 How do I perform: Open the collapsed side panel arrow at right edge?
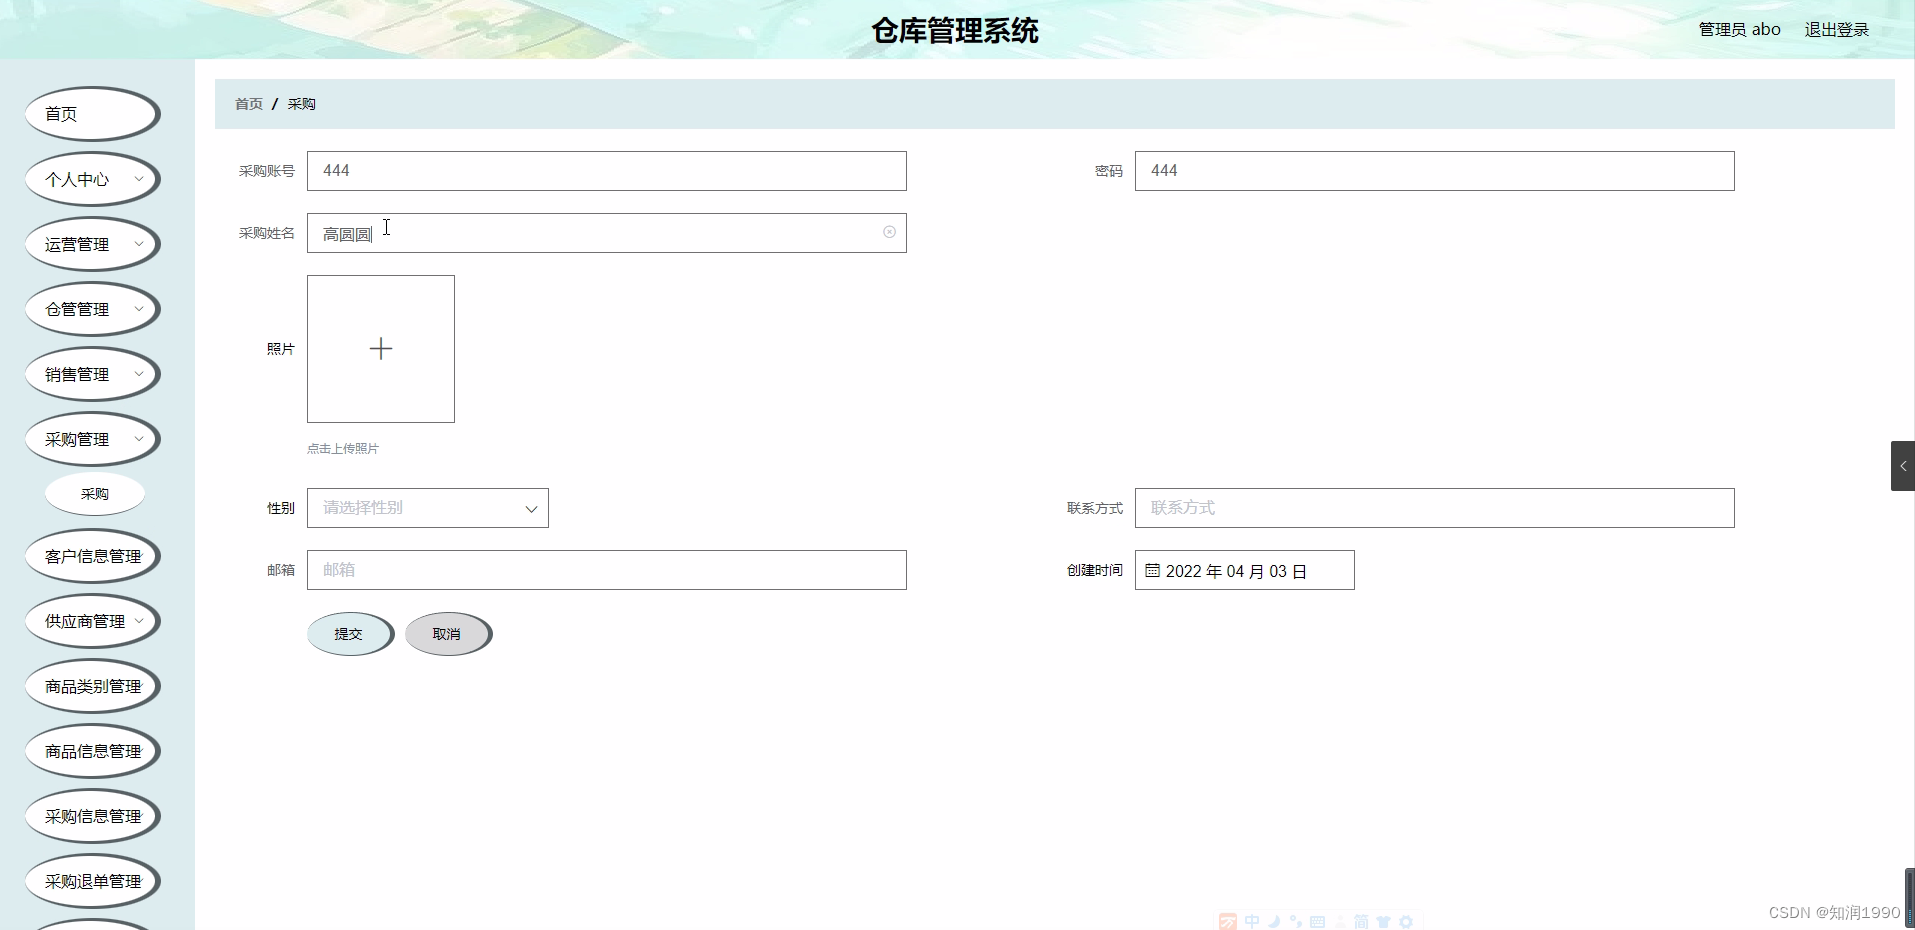pyautogui.click(x=1902, y=466)
